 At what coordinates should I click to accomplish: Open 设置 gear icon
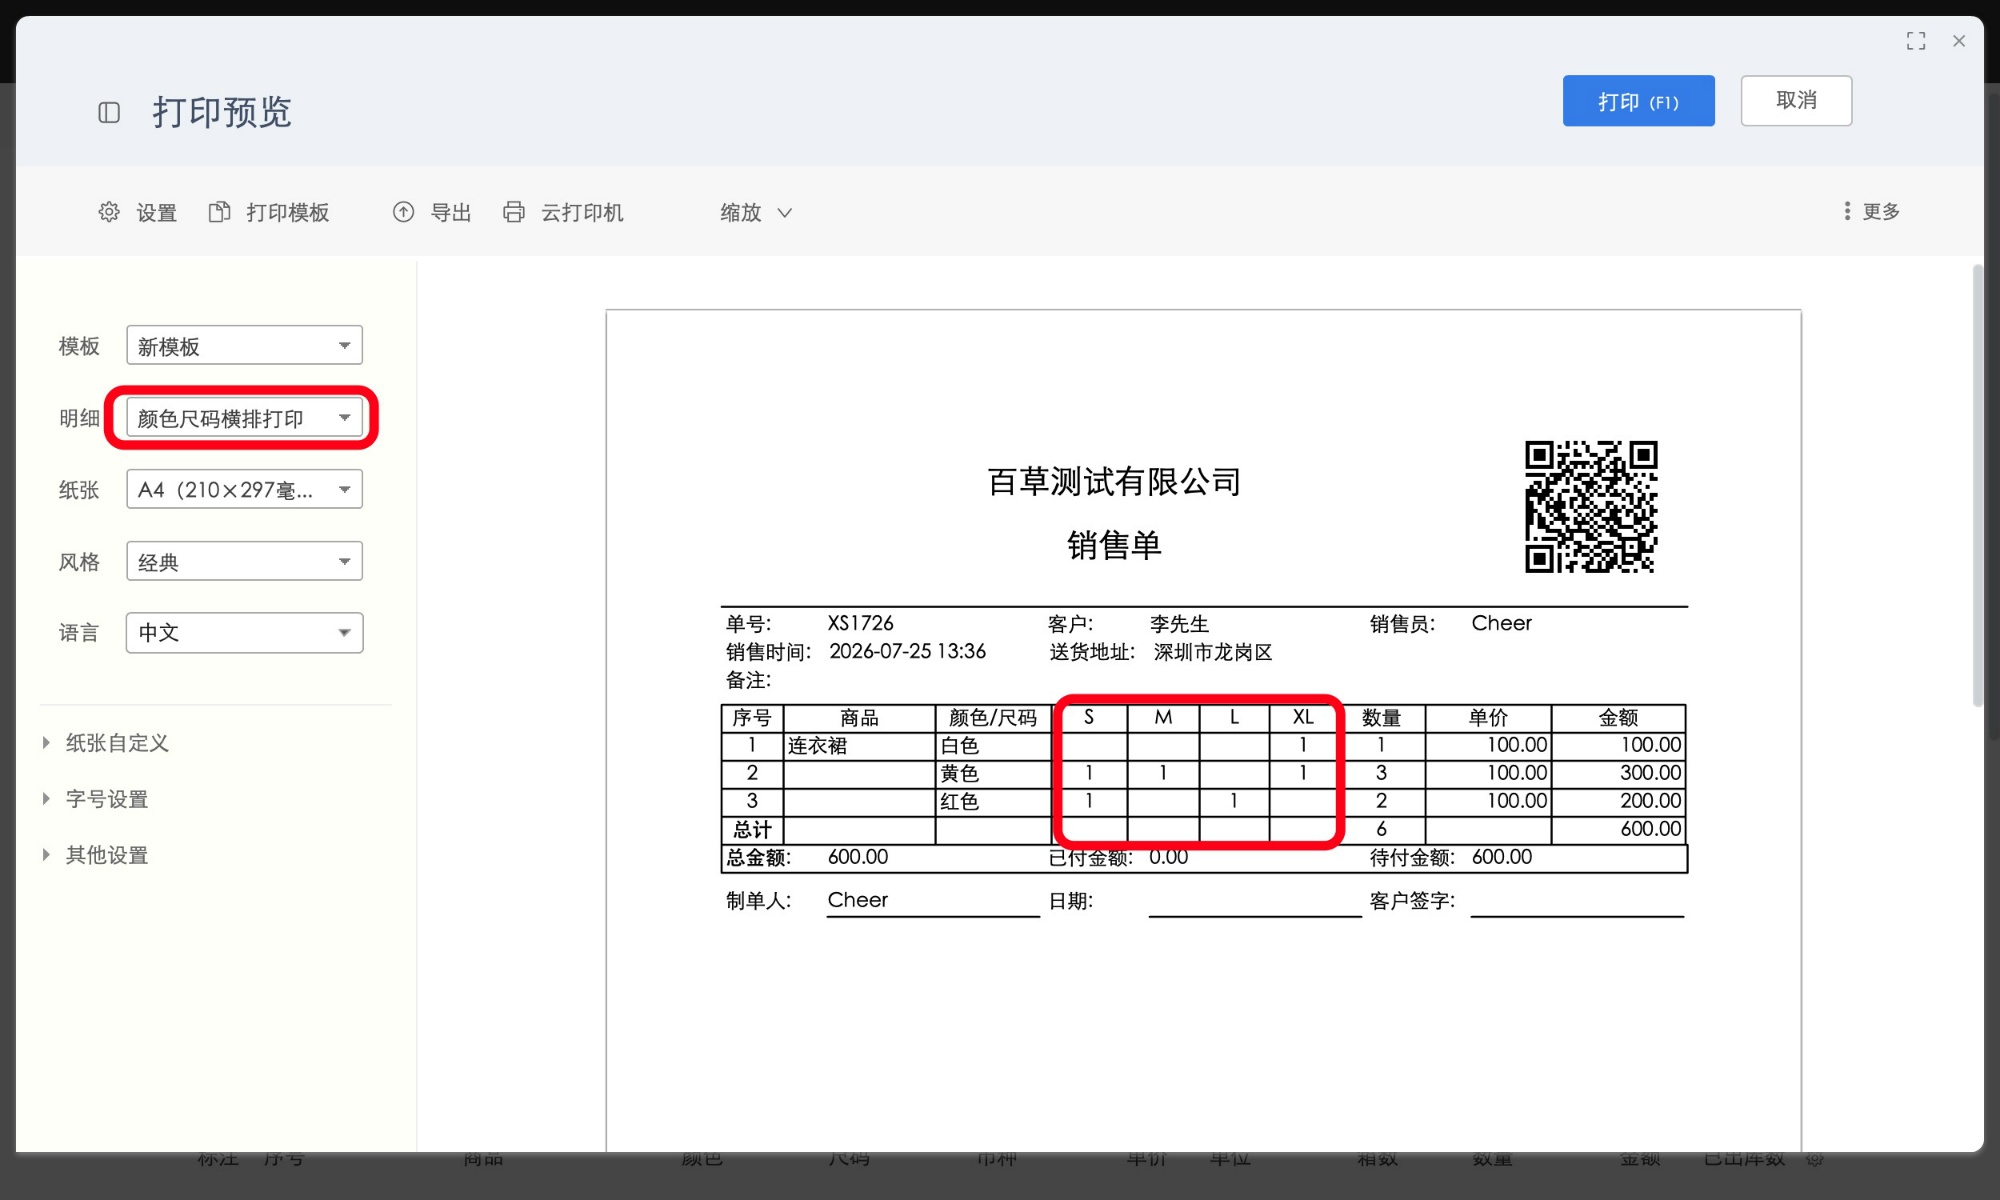109,212
